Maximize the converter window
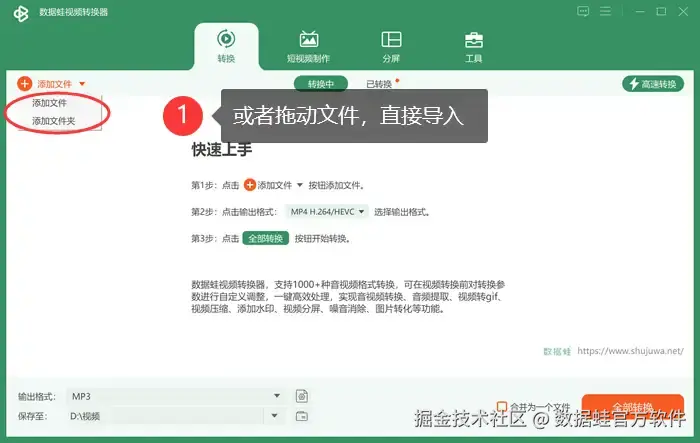 [661, 12]
